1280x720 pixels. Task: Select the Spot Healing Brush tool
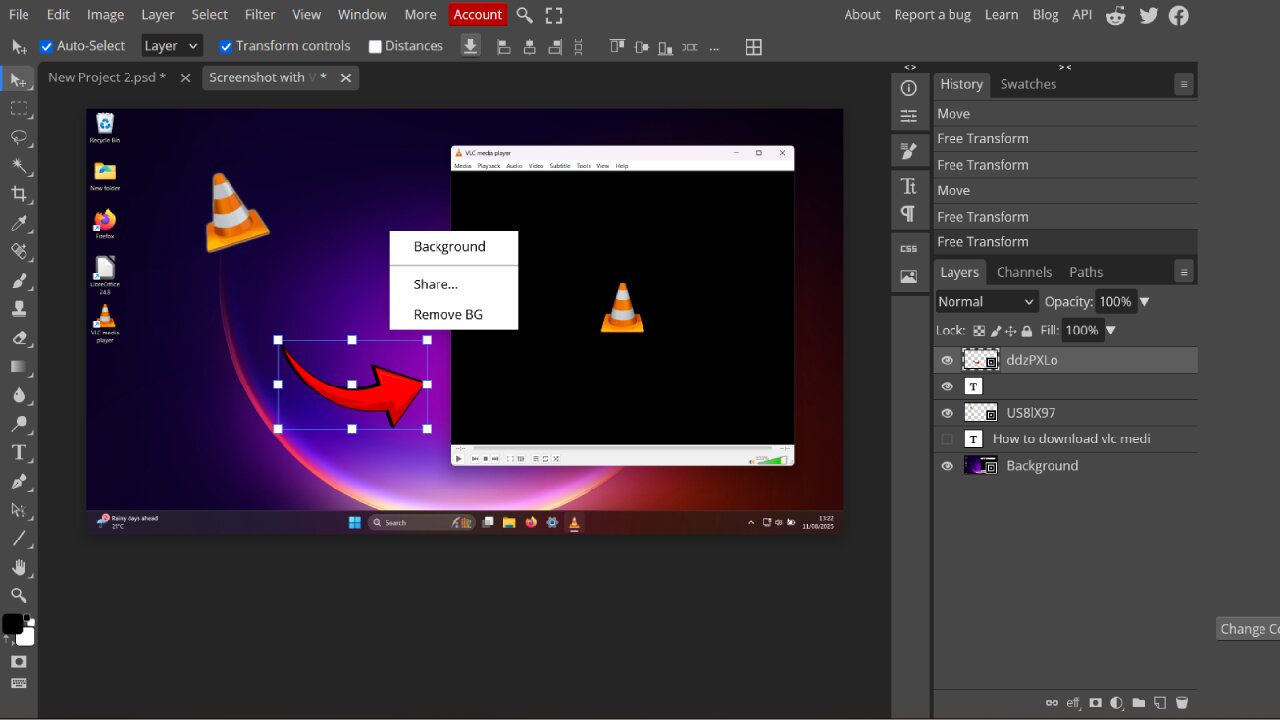point(18,252)
